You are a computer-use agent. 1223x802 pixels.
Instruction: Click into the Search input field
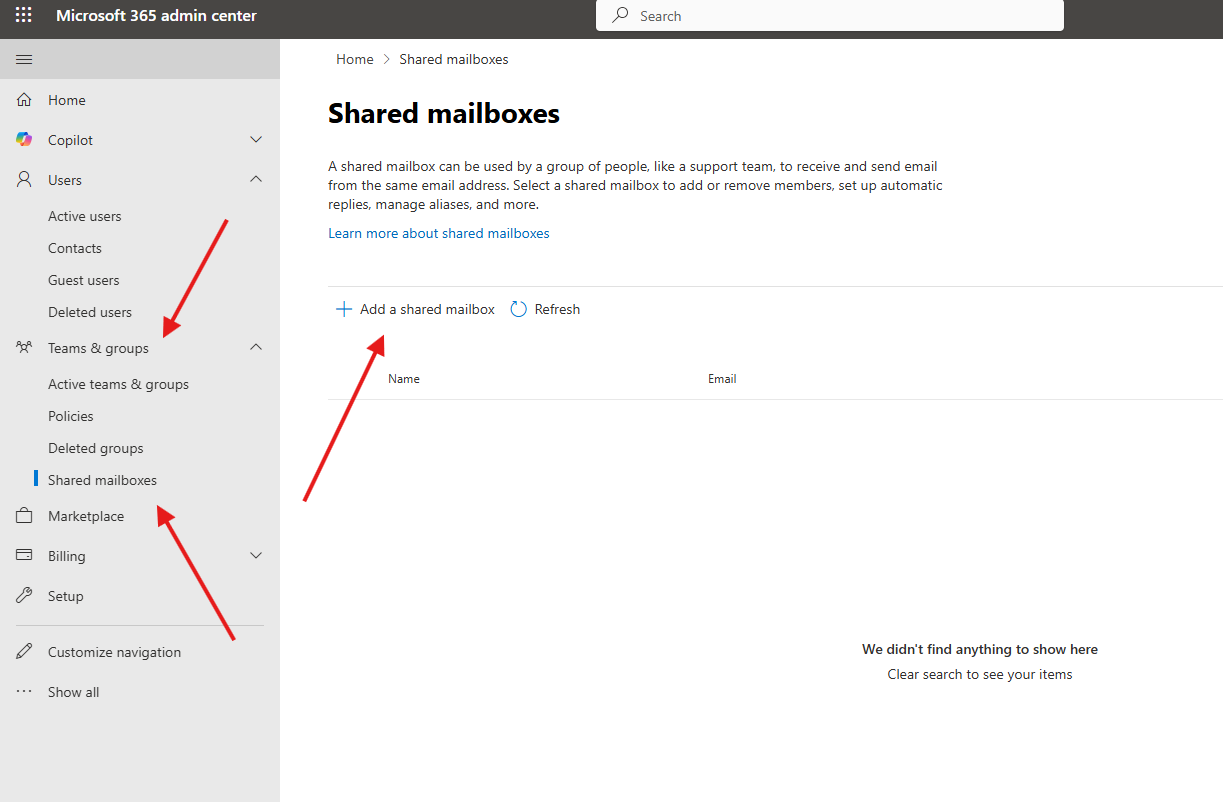(840, 16)
